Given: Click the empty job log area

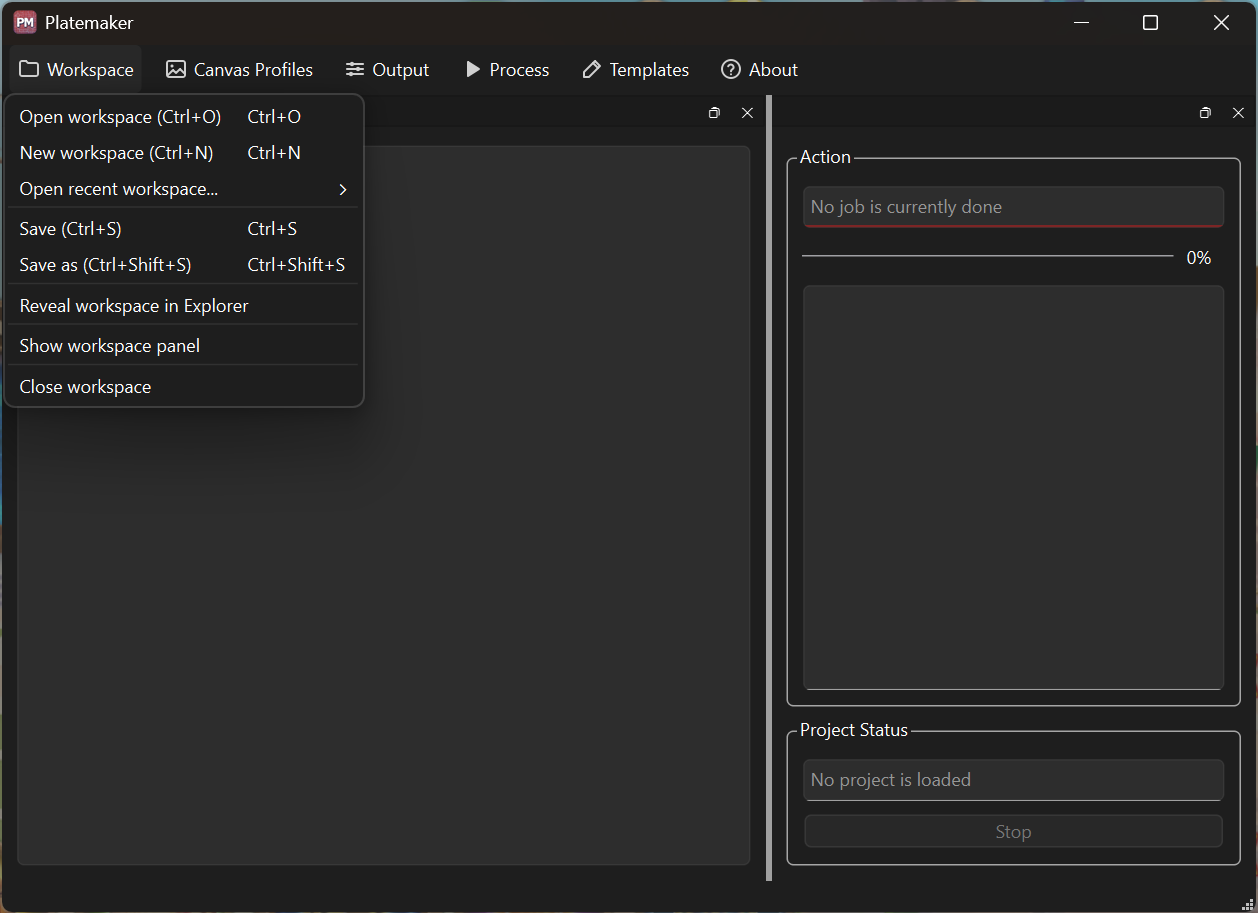Looking at the screenshot, I should [x=1013, y=488].
